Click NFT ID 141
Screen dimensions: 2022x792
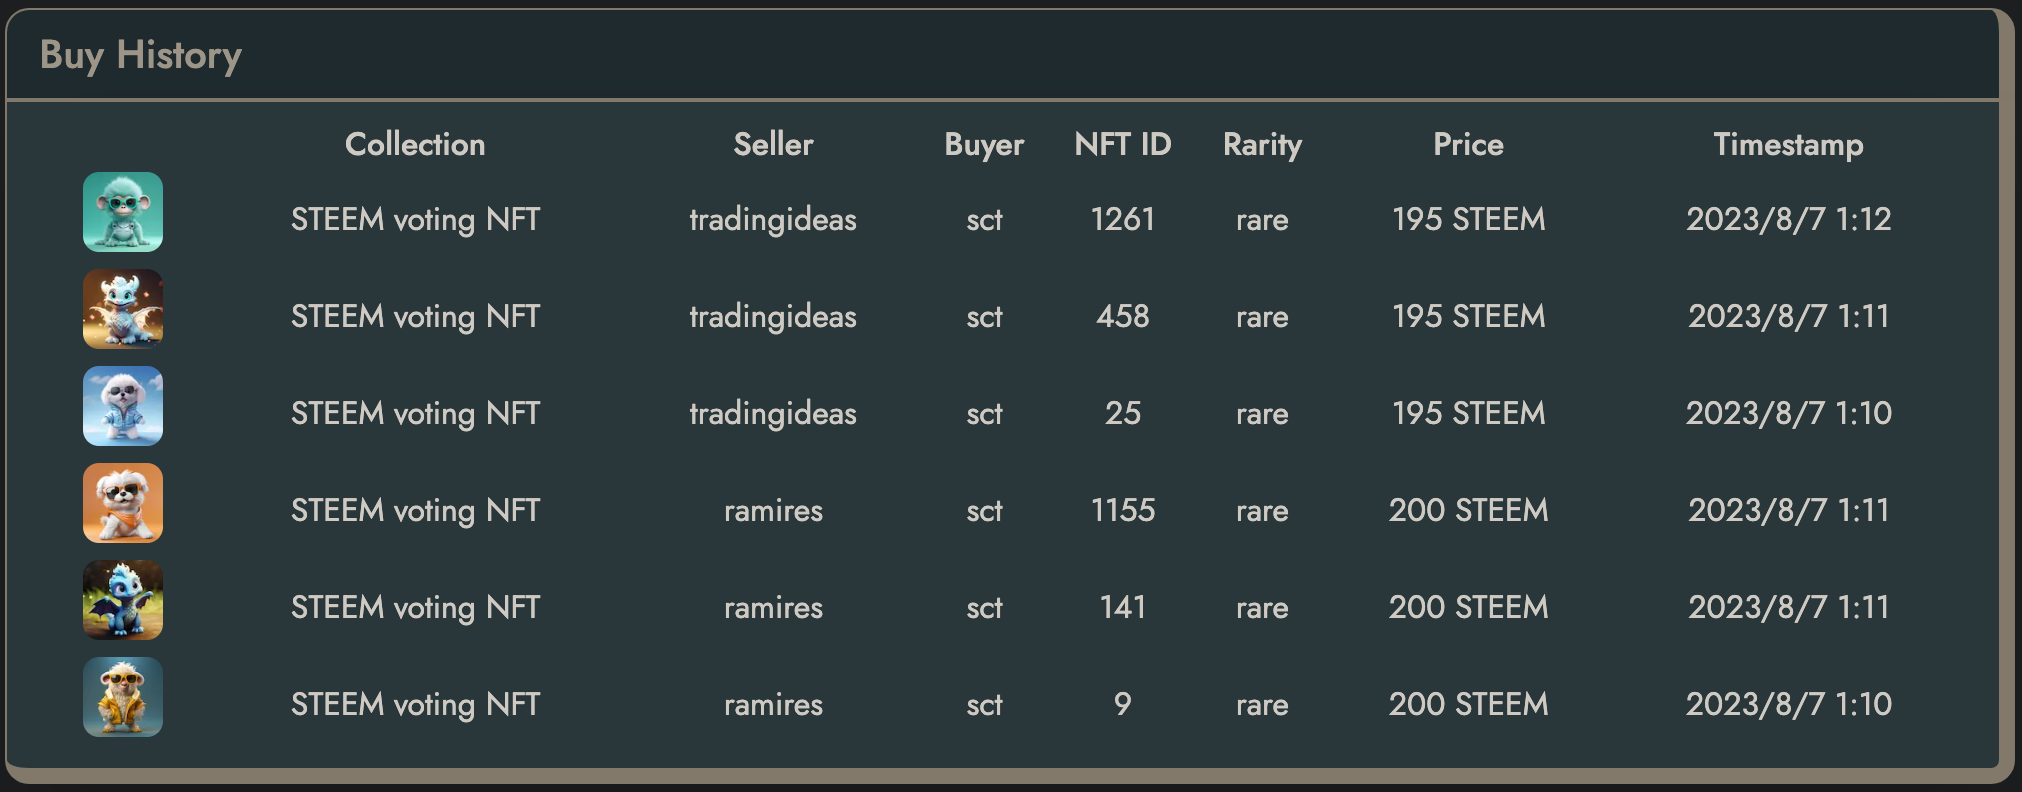[1122, 607]
